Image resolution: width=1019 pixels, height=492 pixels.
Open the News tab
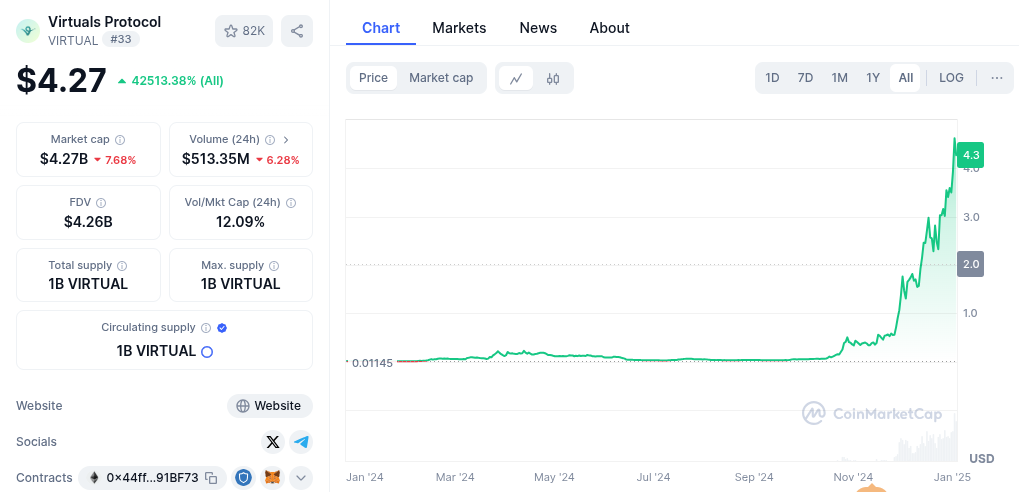coord(538,28)
